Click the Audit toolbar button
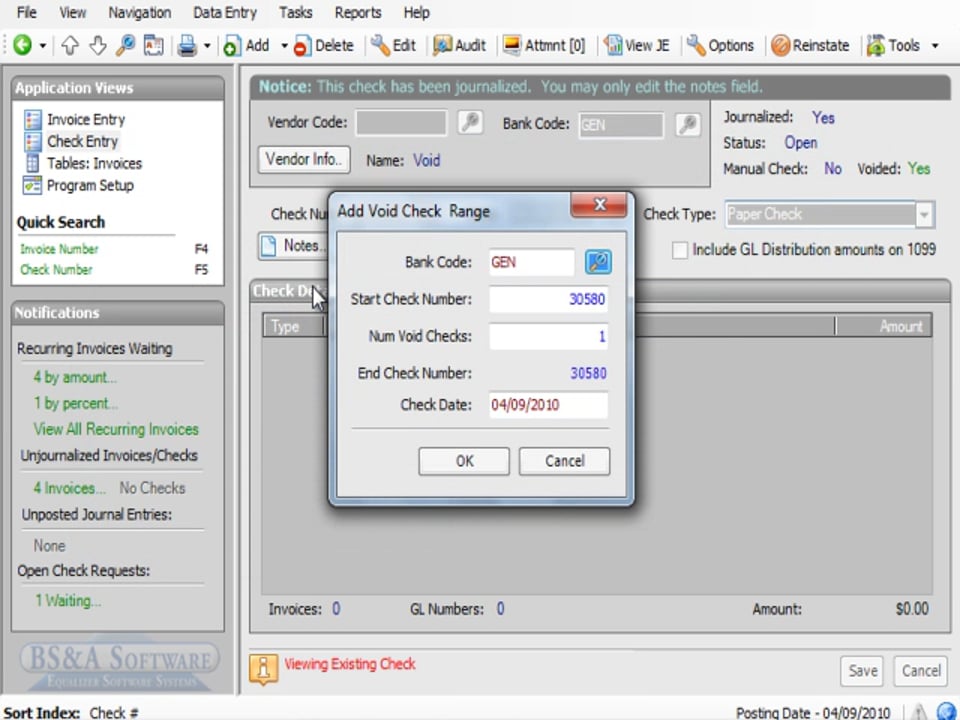This screenshot has width=960, height=720. 459,45
